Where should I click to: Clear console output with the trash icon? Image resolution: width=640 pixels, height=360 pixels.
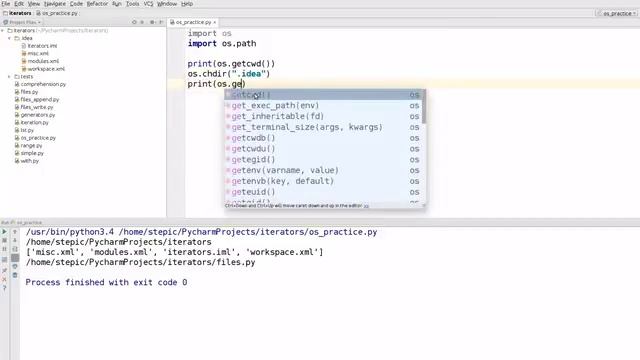[x=15, y=275]
